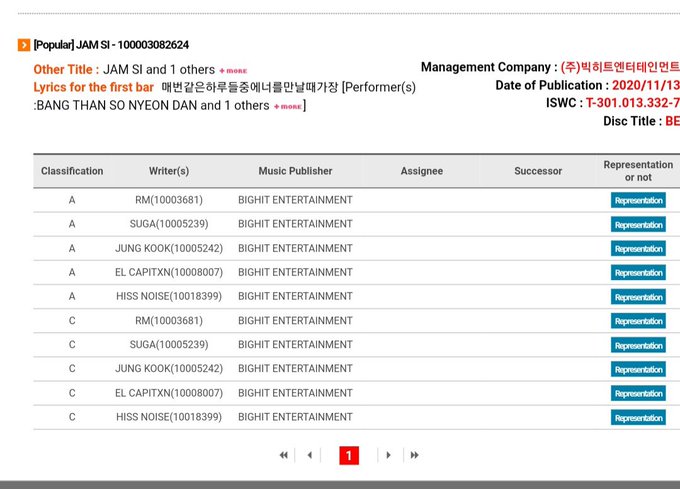Select writer RM(10003681) in classification A row

[x=169, y=200]
